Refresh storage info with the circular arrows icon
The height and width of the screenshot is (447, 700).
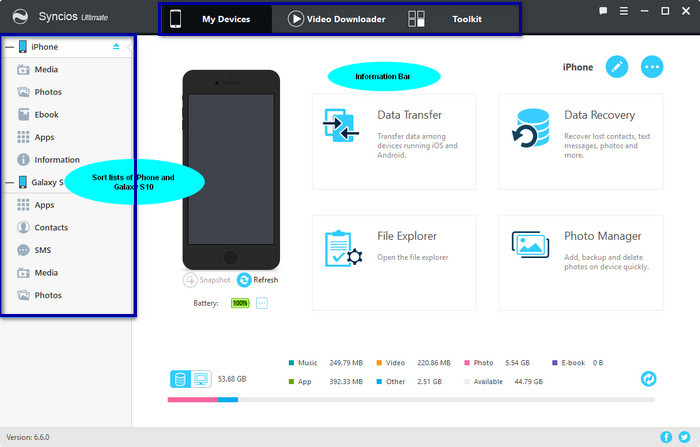pyautogui.click(x=648, y=379)
